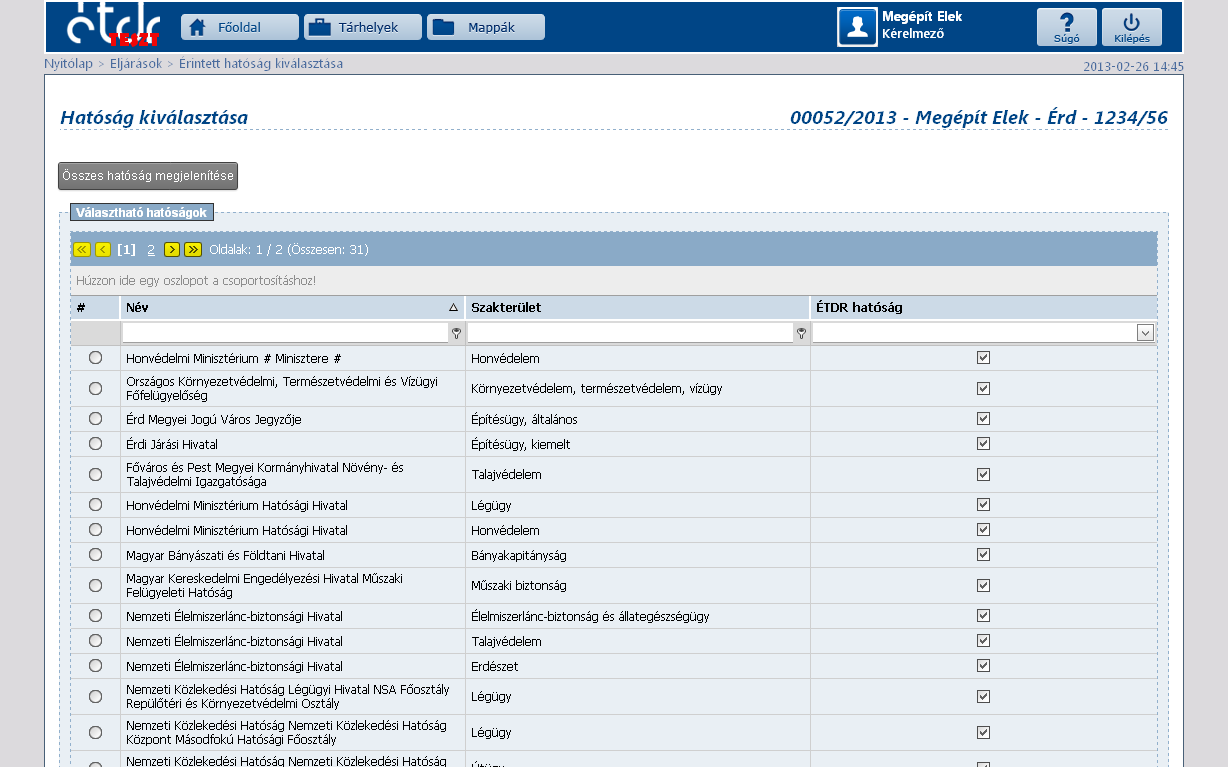Toggle ÉTDR checkbox in Környezetvédelem row
The image size is (1228, 767).
(983, 388)
